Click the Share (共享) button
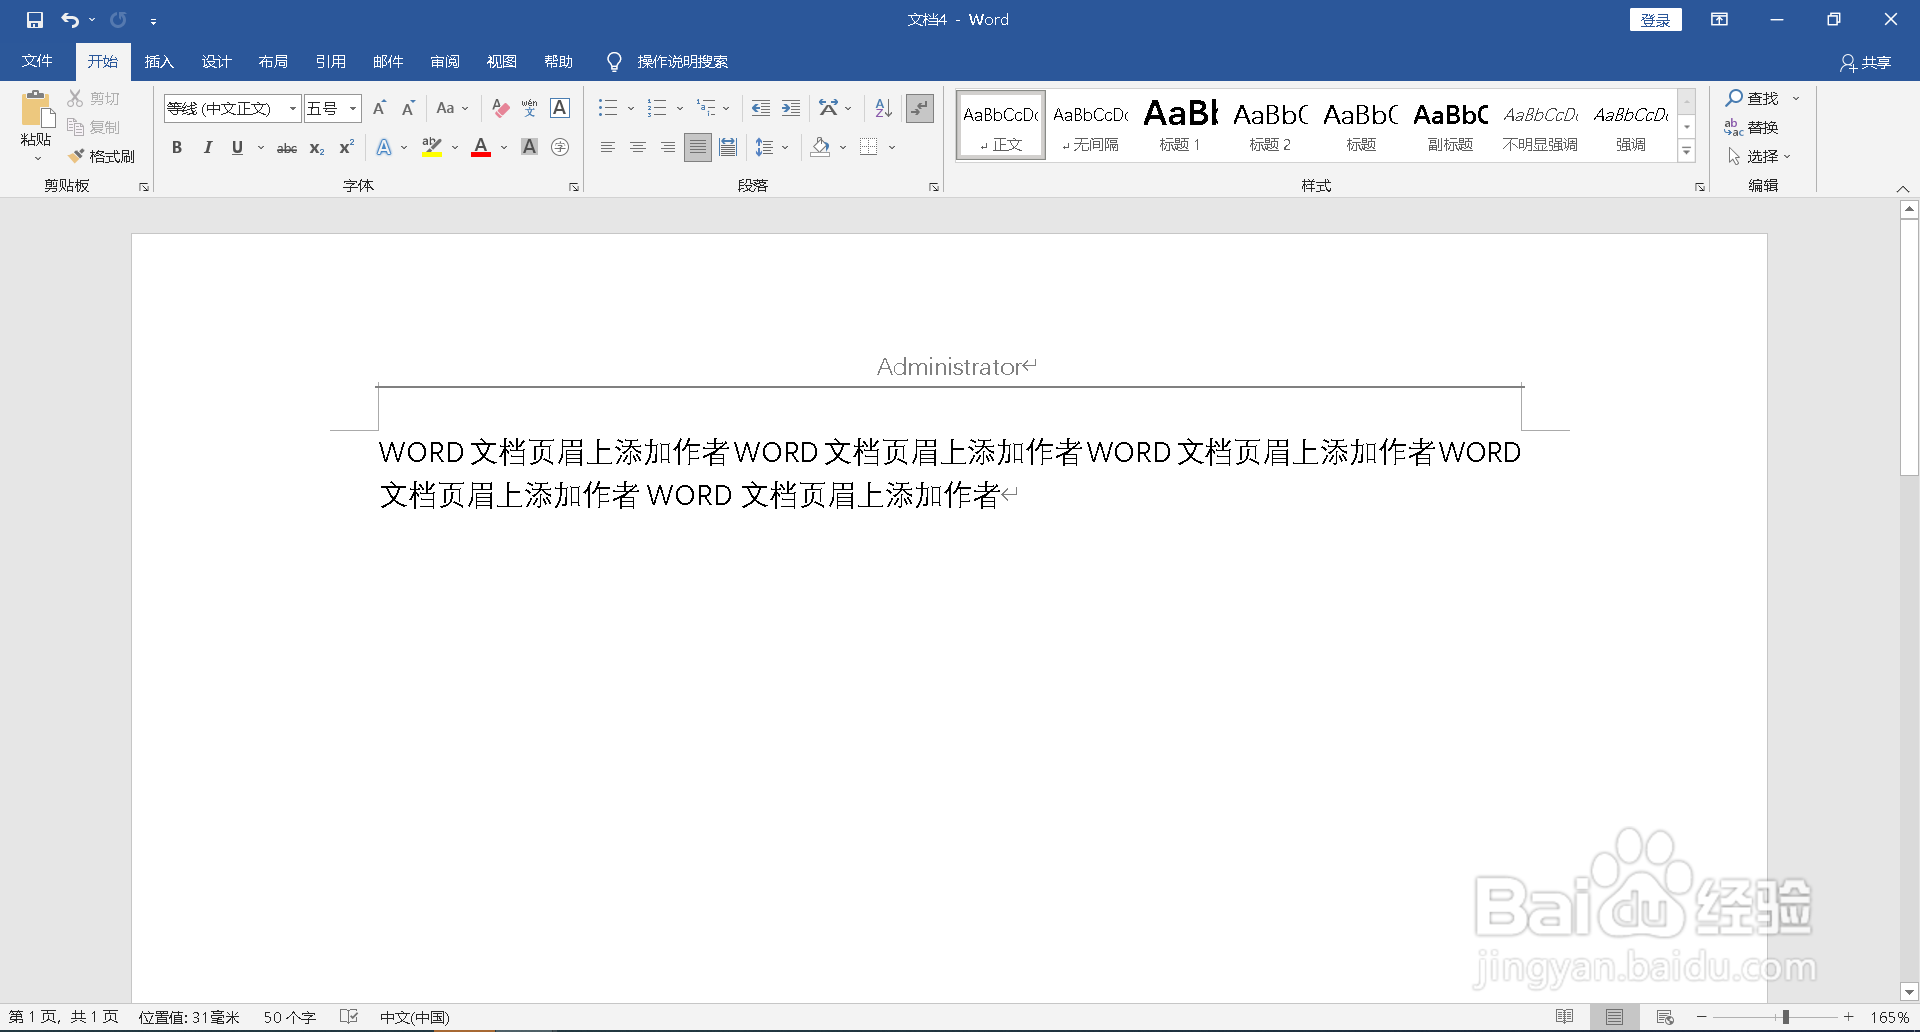The image size is (1920, 1032). click(1865, 63)
